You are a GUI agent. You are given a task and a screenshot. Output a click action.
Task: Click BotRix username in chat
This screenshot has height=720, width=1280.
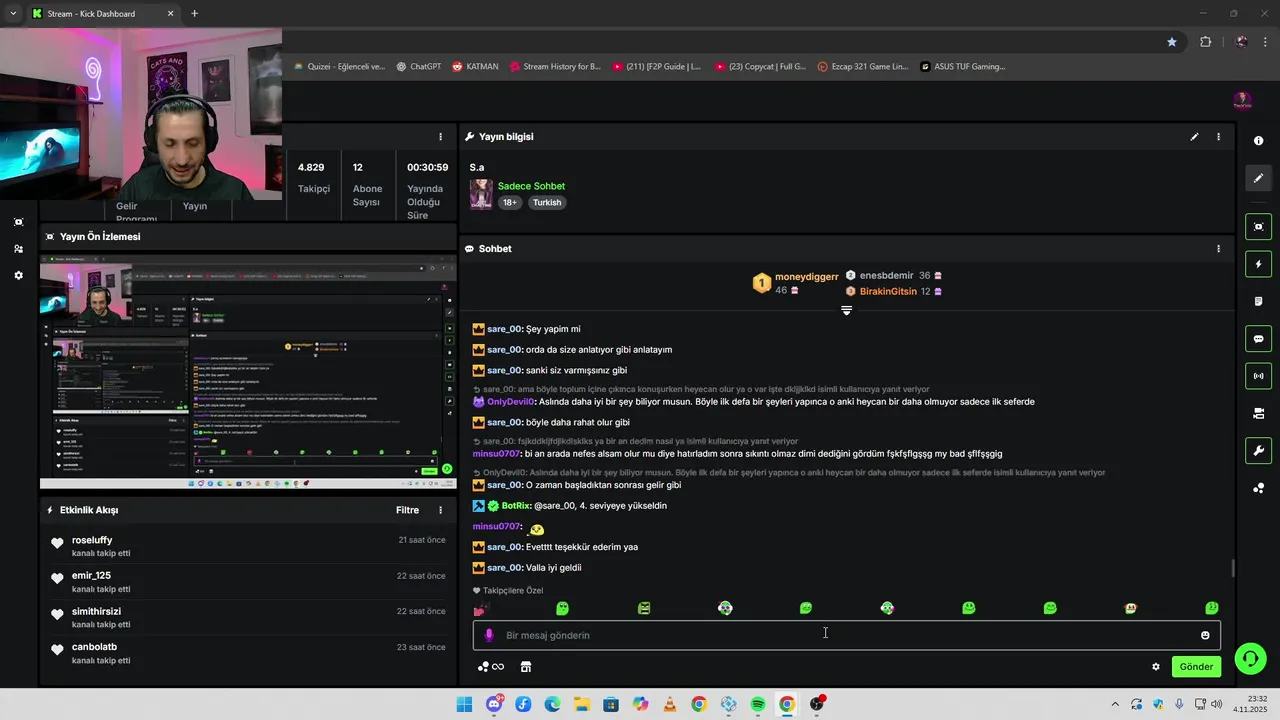point(516,506)
